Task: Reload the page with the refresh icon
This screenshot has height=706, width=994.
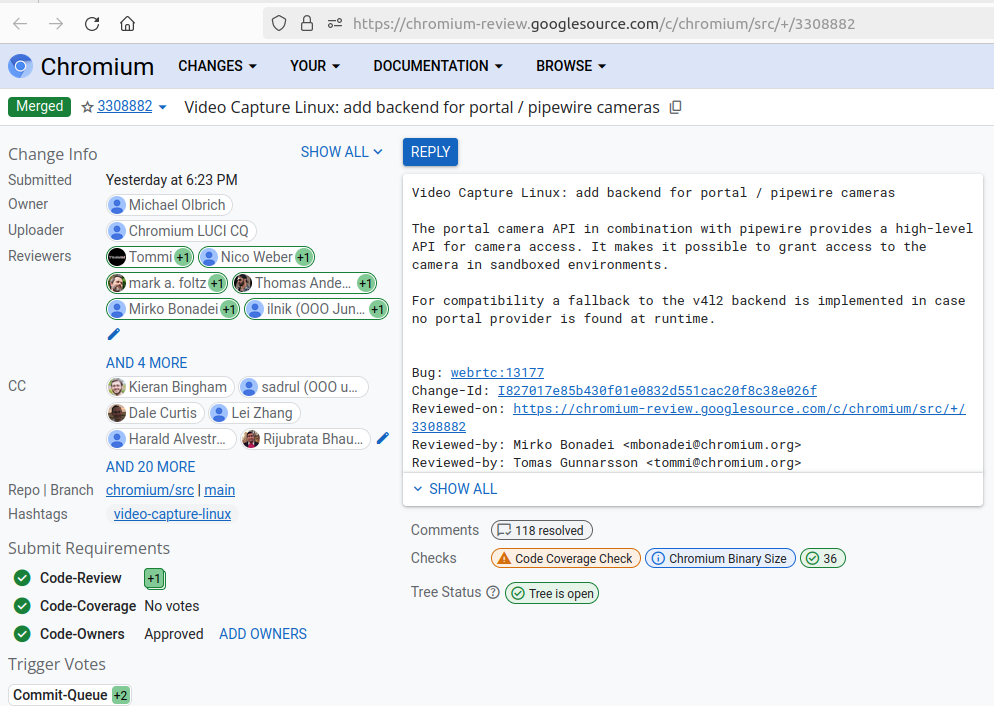Action: (92, 24)
